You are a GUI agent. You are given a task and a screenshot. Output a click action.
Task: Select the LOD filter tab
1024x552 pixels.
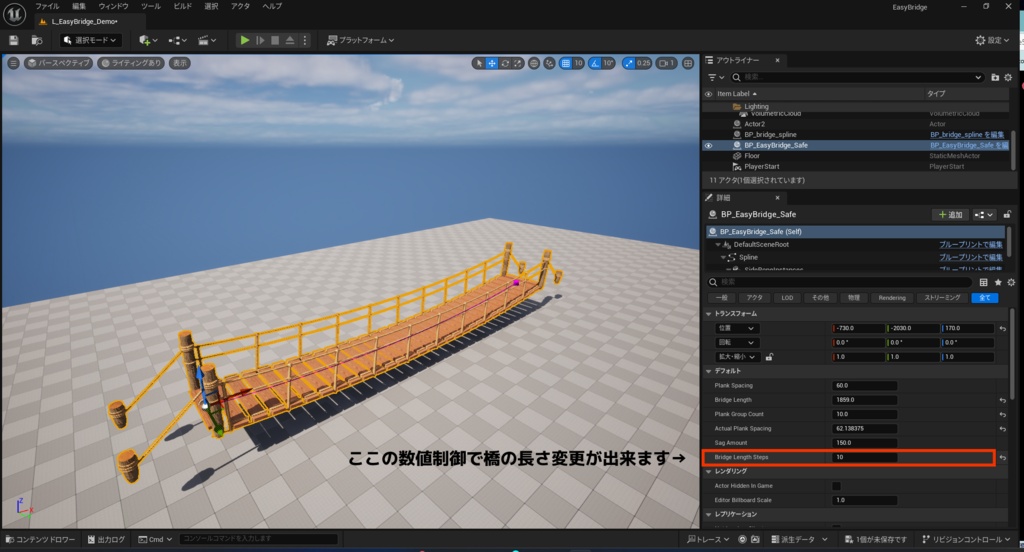coord(787,298)
